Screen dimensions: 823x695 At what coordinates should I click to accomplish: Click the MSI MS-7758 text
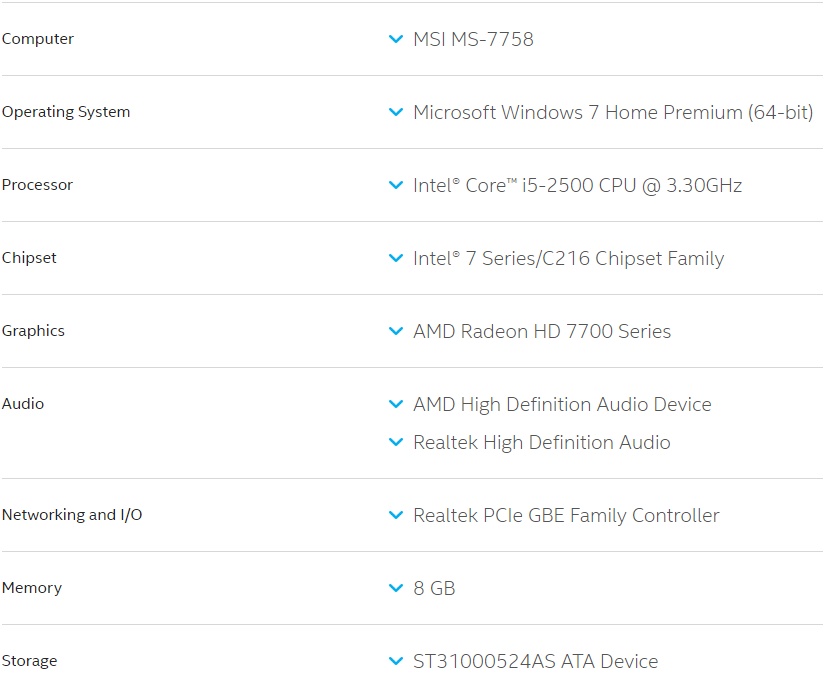tap(473, 39)
